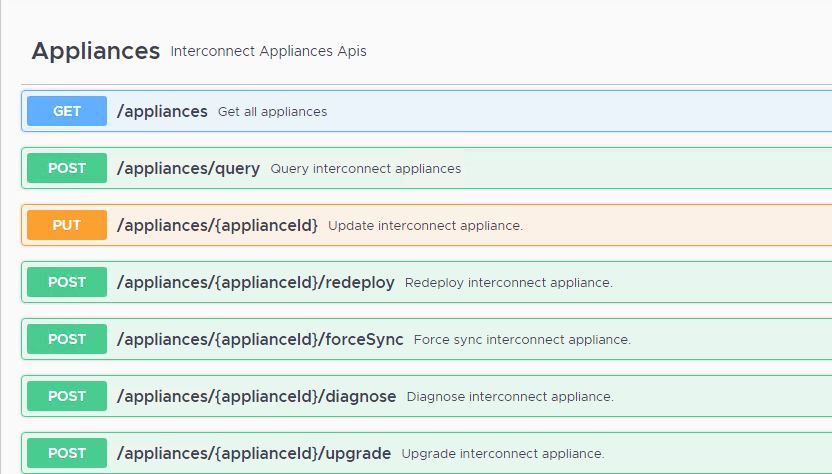
Task: Open the /appliances/{applianceId}/upgrade path
Action: (x=254, y=453)
